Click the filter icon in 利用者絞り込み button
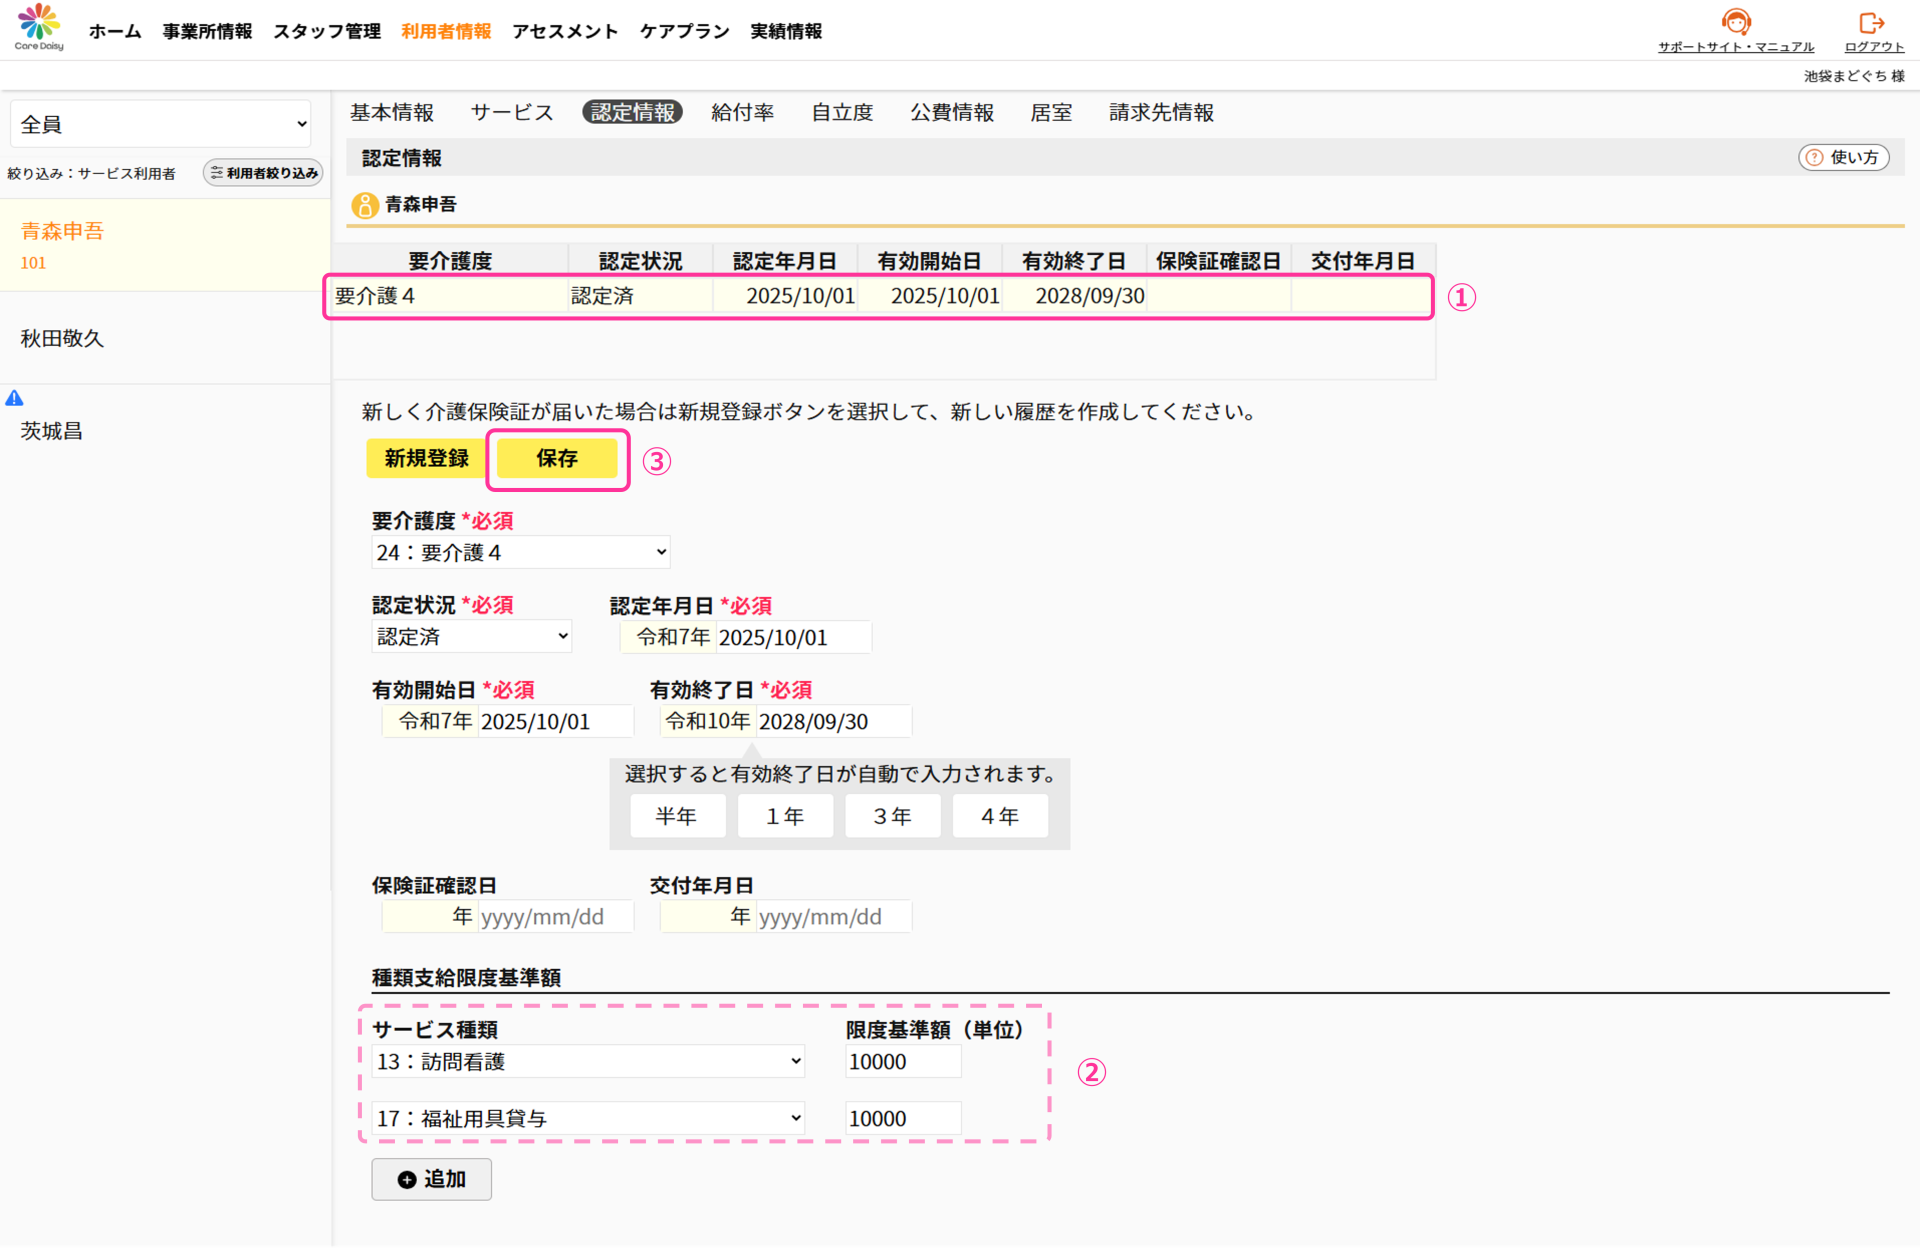 click(216, 173)
